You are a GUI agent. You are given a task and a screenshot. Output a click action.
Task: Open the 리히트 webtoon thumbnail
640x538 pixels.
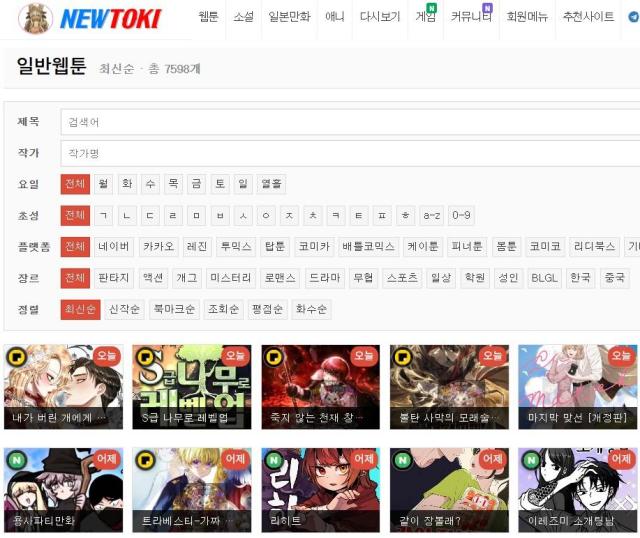(x=320, y=490)
